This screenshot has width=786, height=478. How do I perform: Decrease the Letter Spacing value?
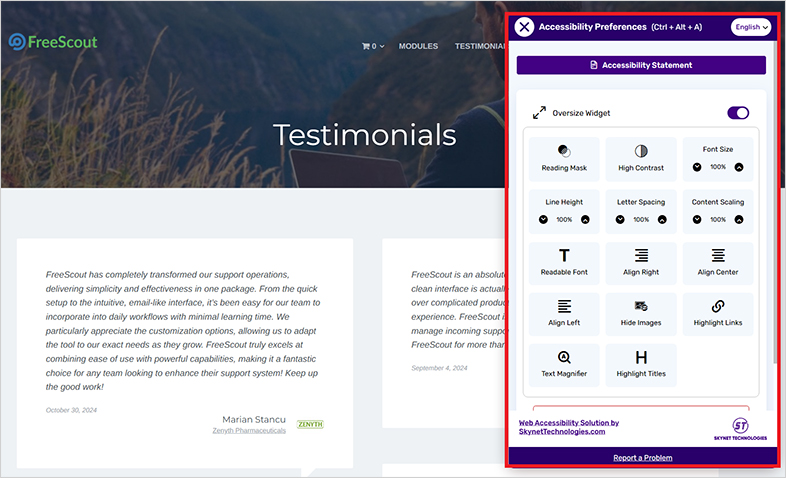620,219
